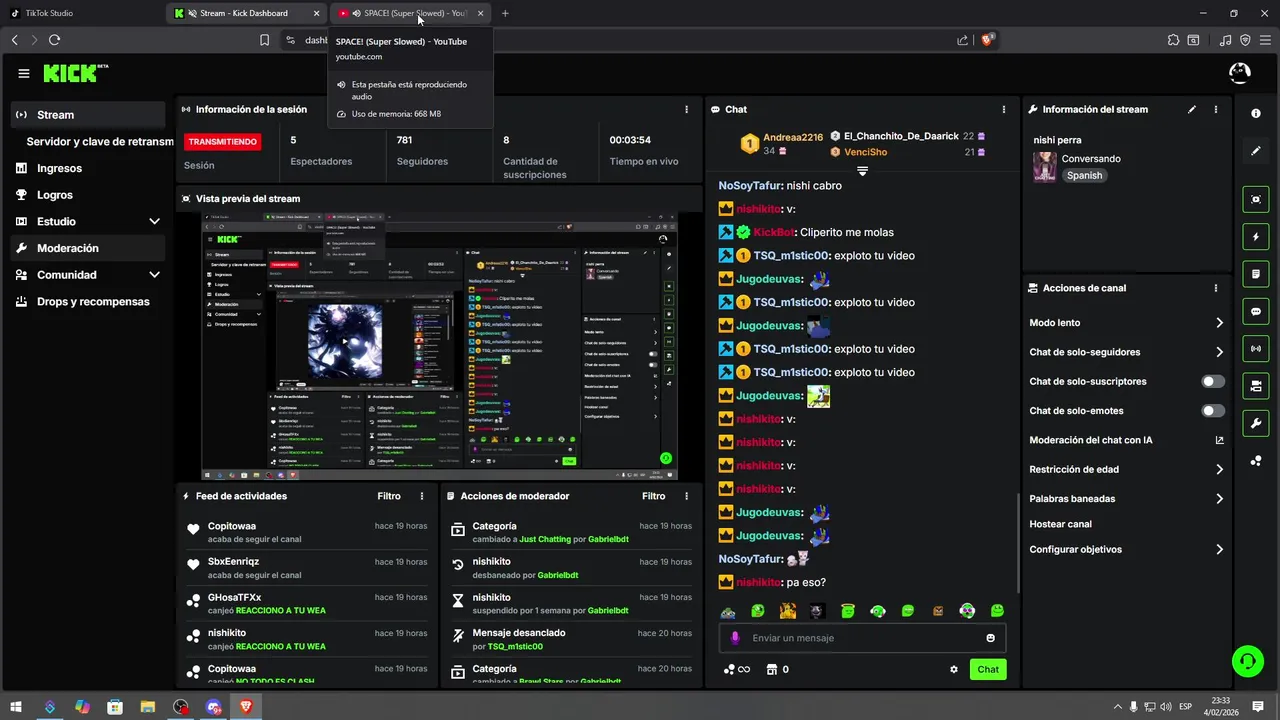This screenshot has height=720, width=1280.
Task: Open Acciones de canal options menu
Action: [x=1216, y=288]
